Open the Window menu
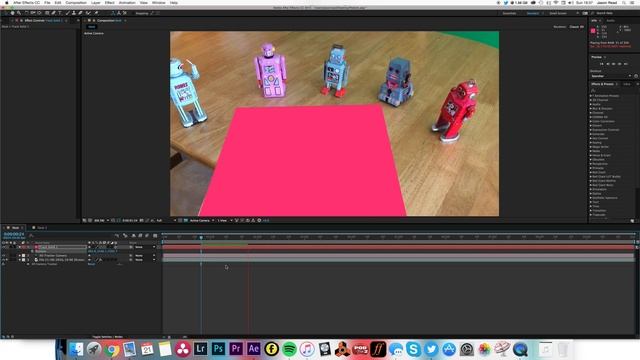Screen dimensions: 640x360 (x=158, y=2)
